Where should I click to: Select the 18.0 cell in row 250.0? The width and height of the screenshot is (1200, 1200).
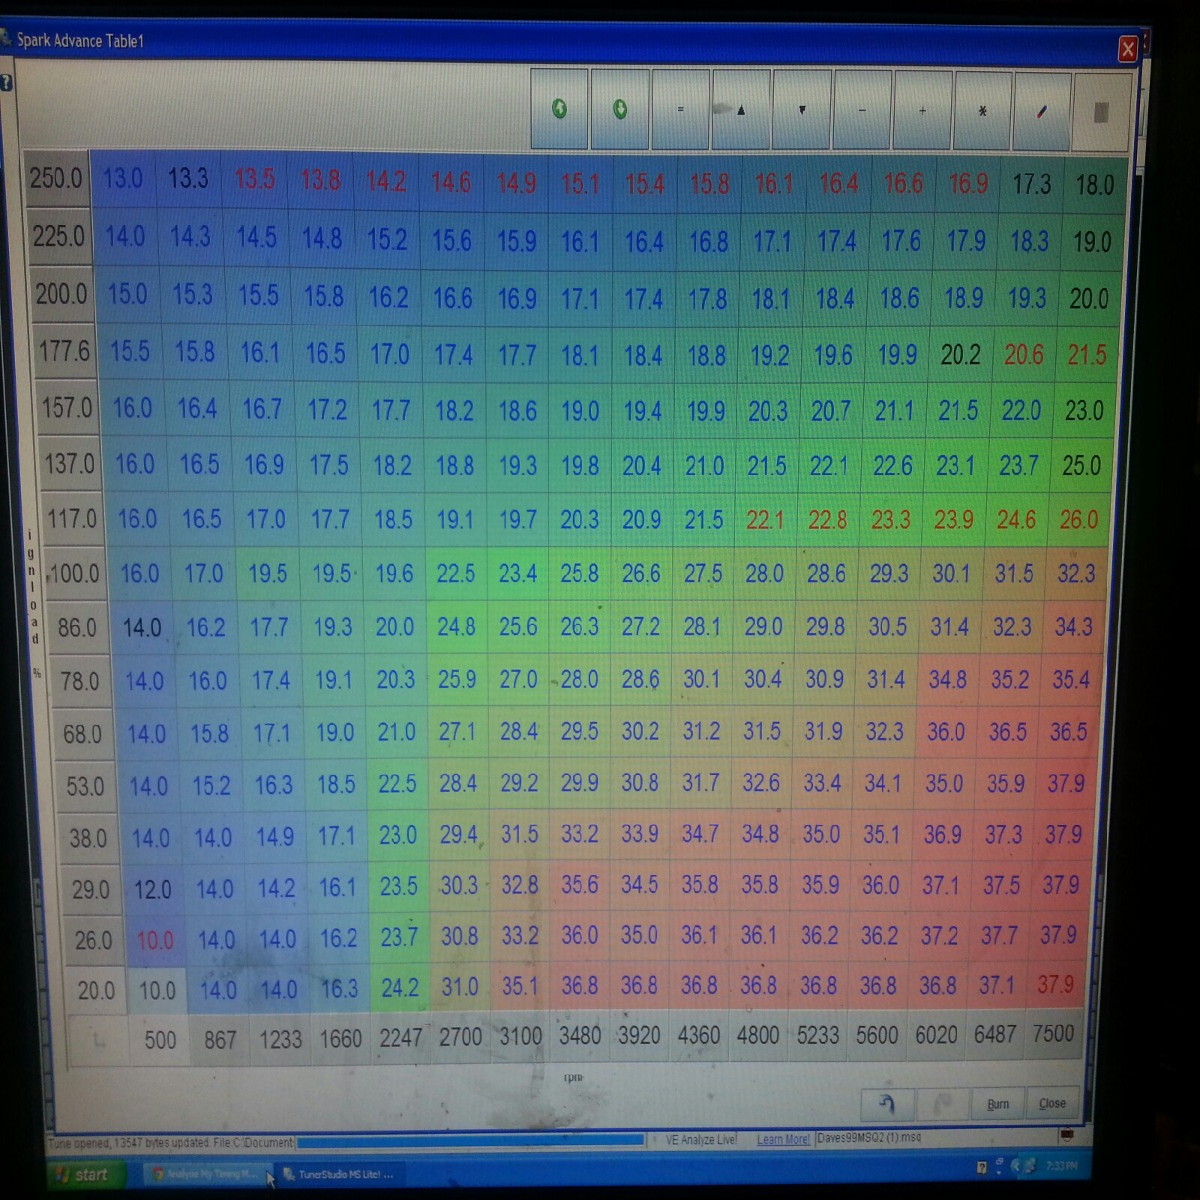(1095, 185)
